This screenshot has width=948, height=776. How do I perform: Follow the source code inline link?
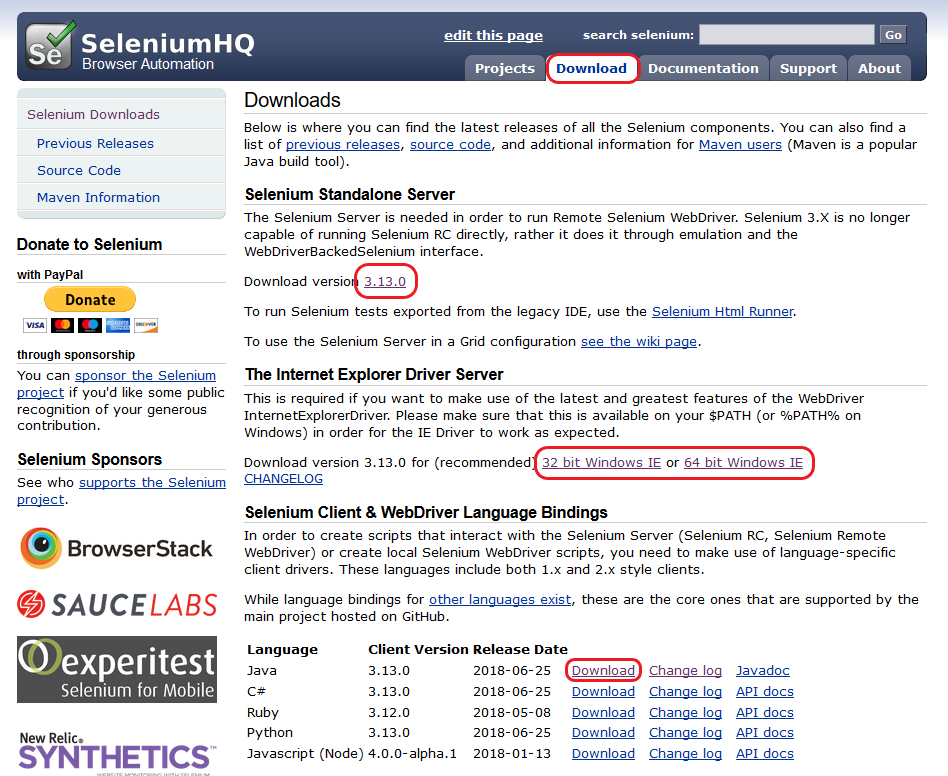tap(450, 145)
